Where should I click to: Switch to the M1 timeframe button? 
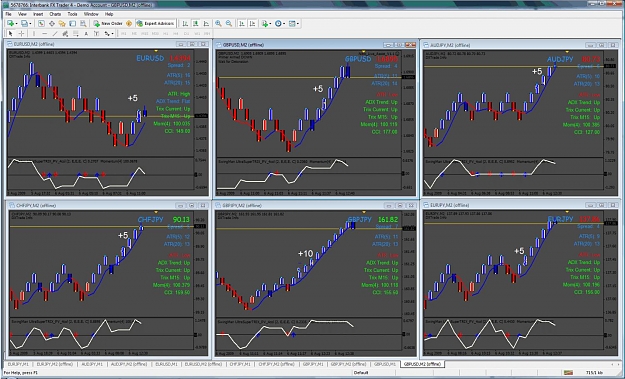pyautogui.click(x=124, y=34)
